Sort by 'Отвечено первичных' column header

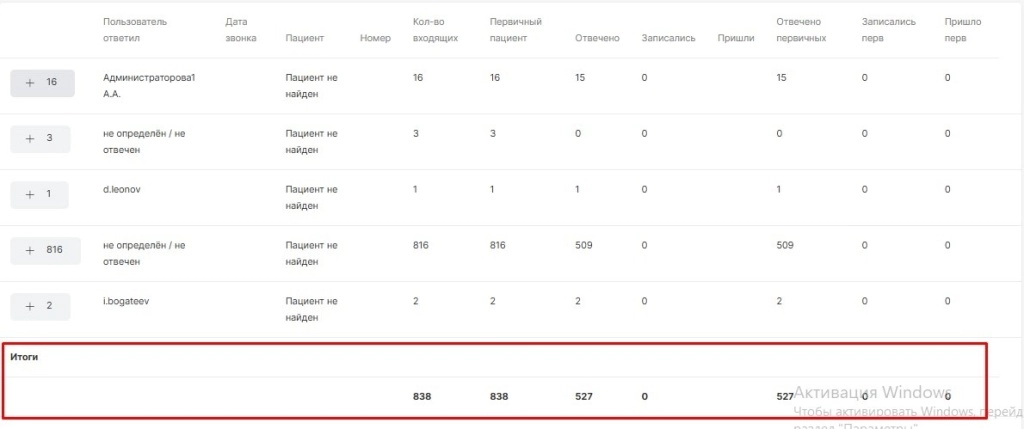click(x=801, y=30)
